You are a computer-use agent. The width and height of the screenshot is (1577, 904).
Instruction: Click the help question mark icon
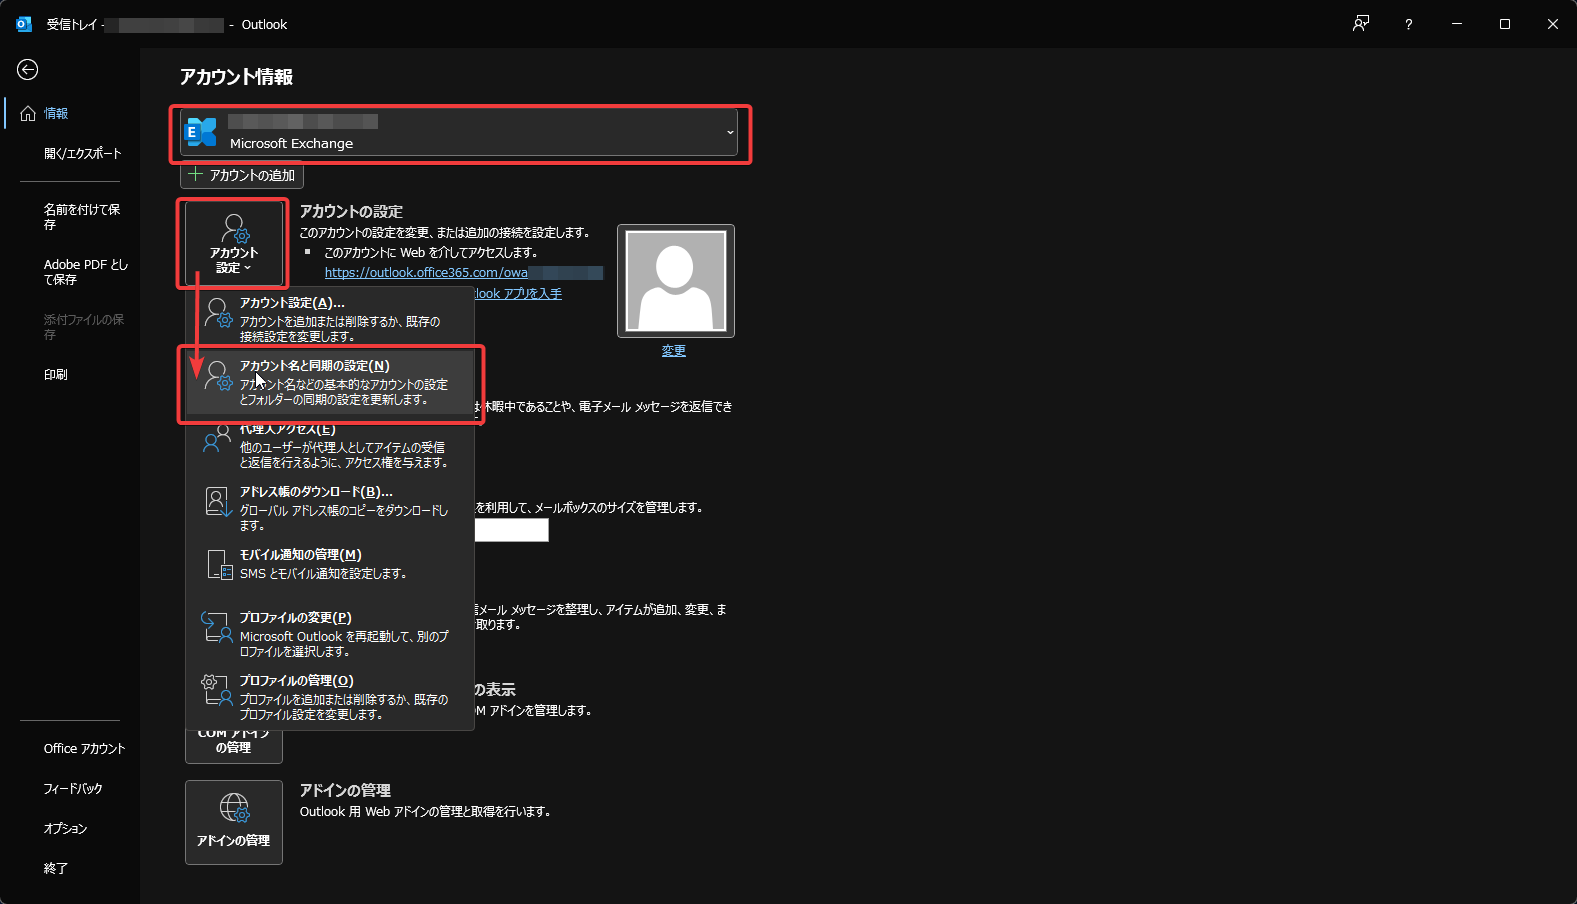1408,24
